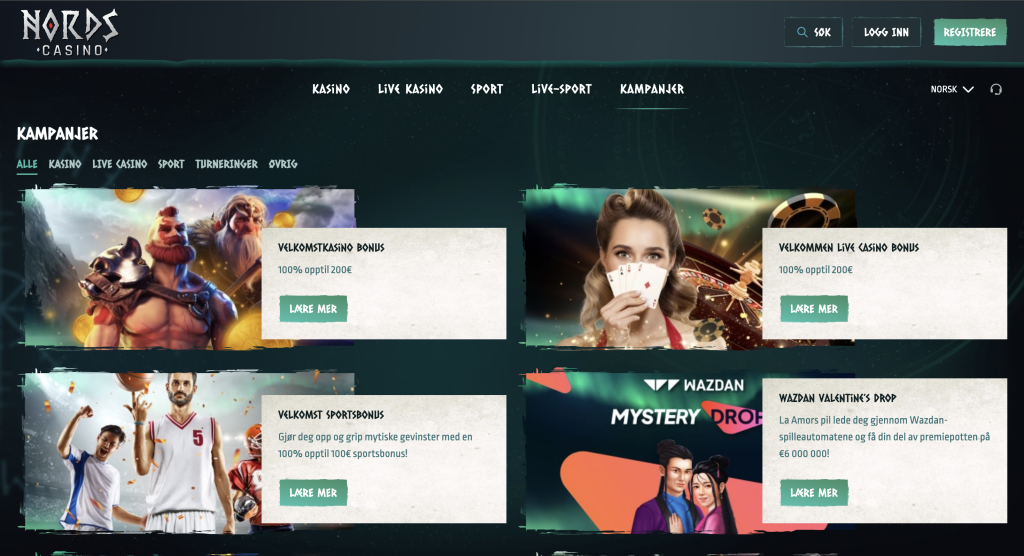The image size is (1024, 556).
Task: Select the Øvrig filter tab
Action: [x=283, y=164]
